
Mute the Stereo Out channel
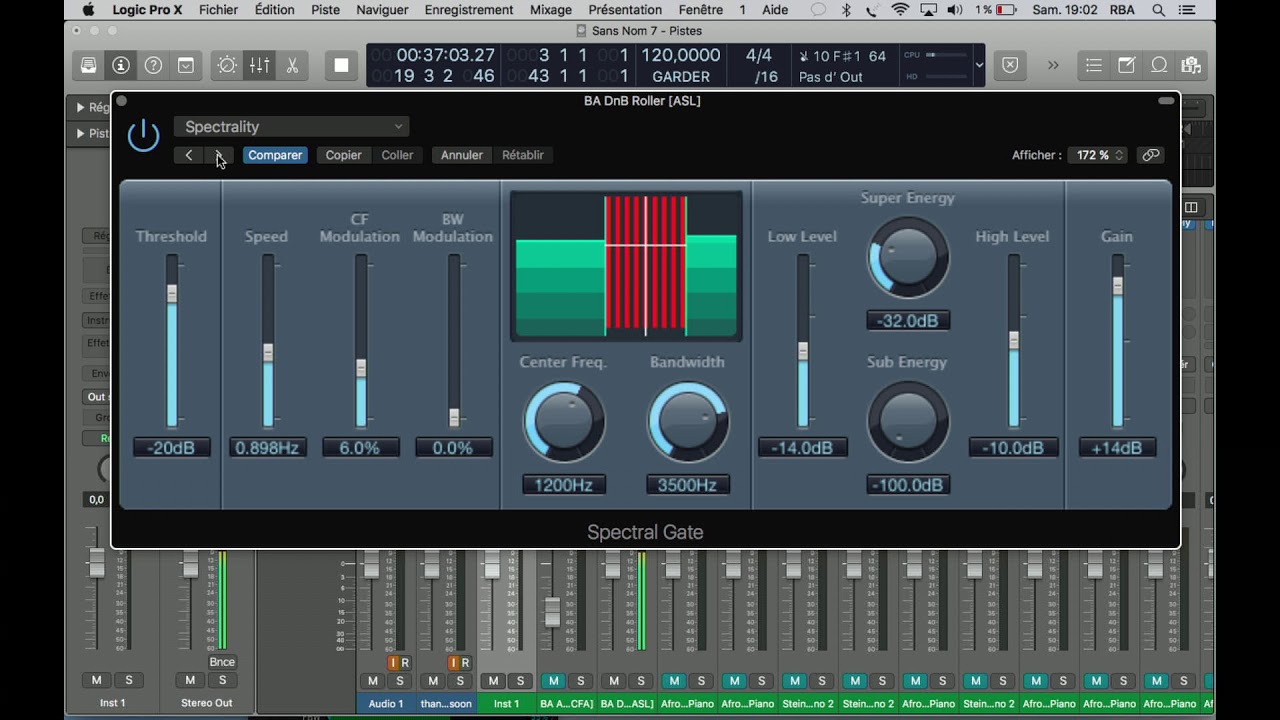tap(190, 680)
